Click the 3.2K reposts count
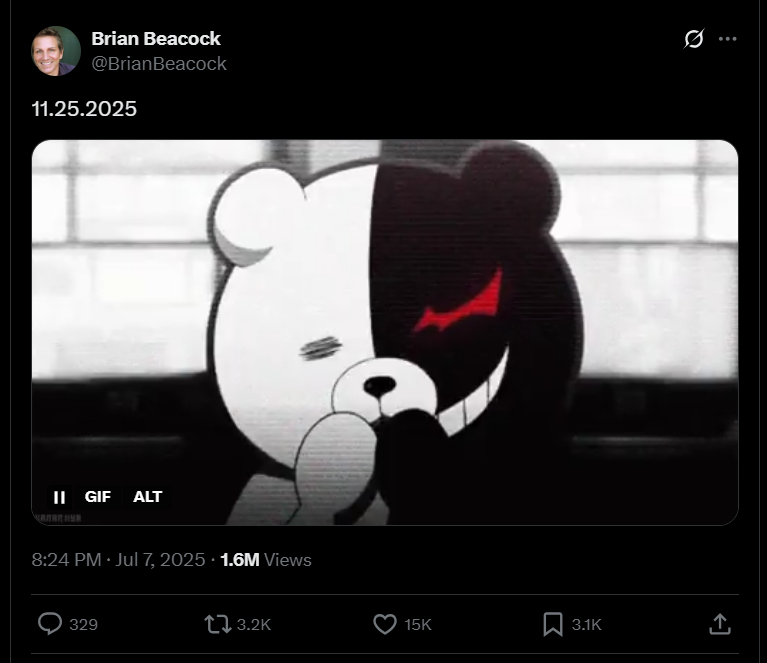 [x=254, y=625]
